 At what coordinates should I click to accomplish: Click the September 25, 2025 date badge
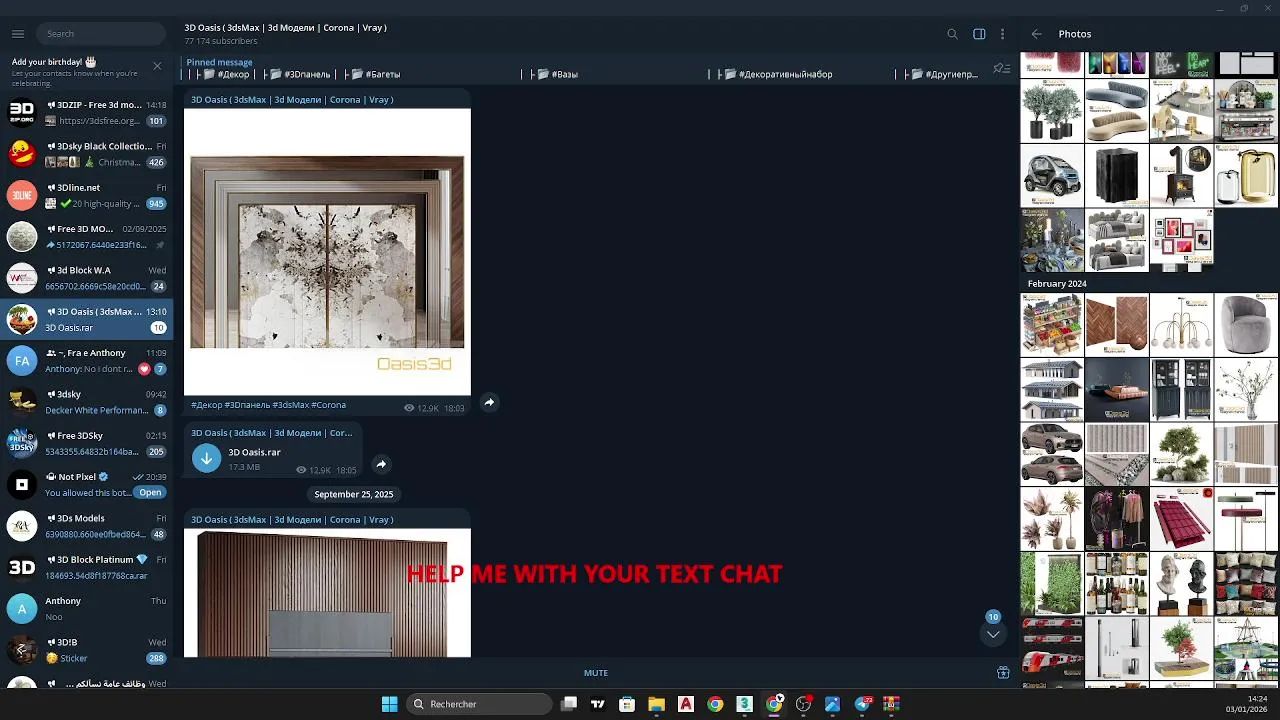pyautogui.click(x=354, y=494)
